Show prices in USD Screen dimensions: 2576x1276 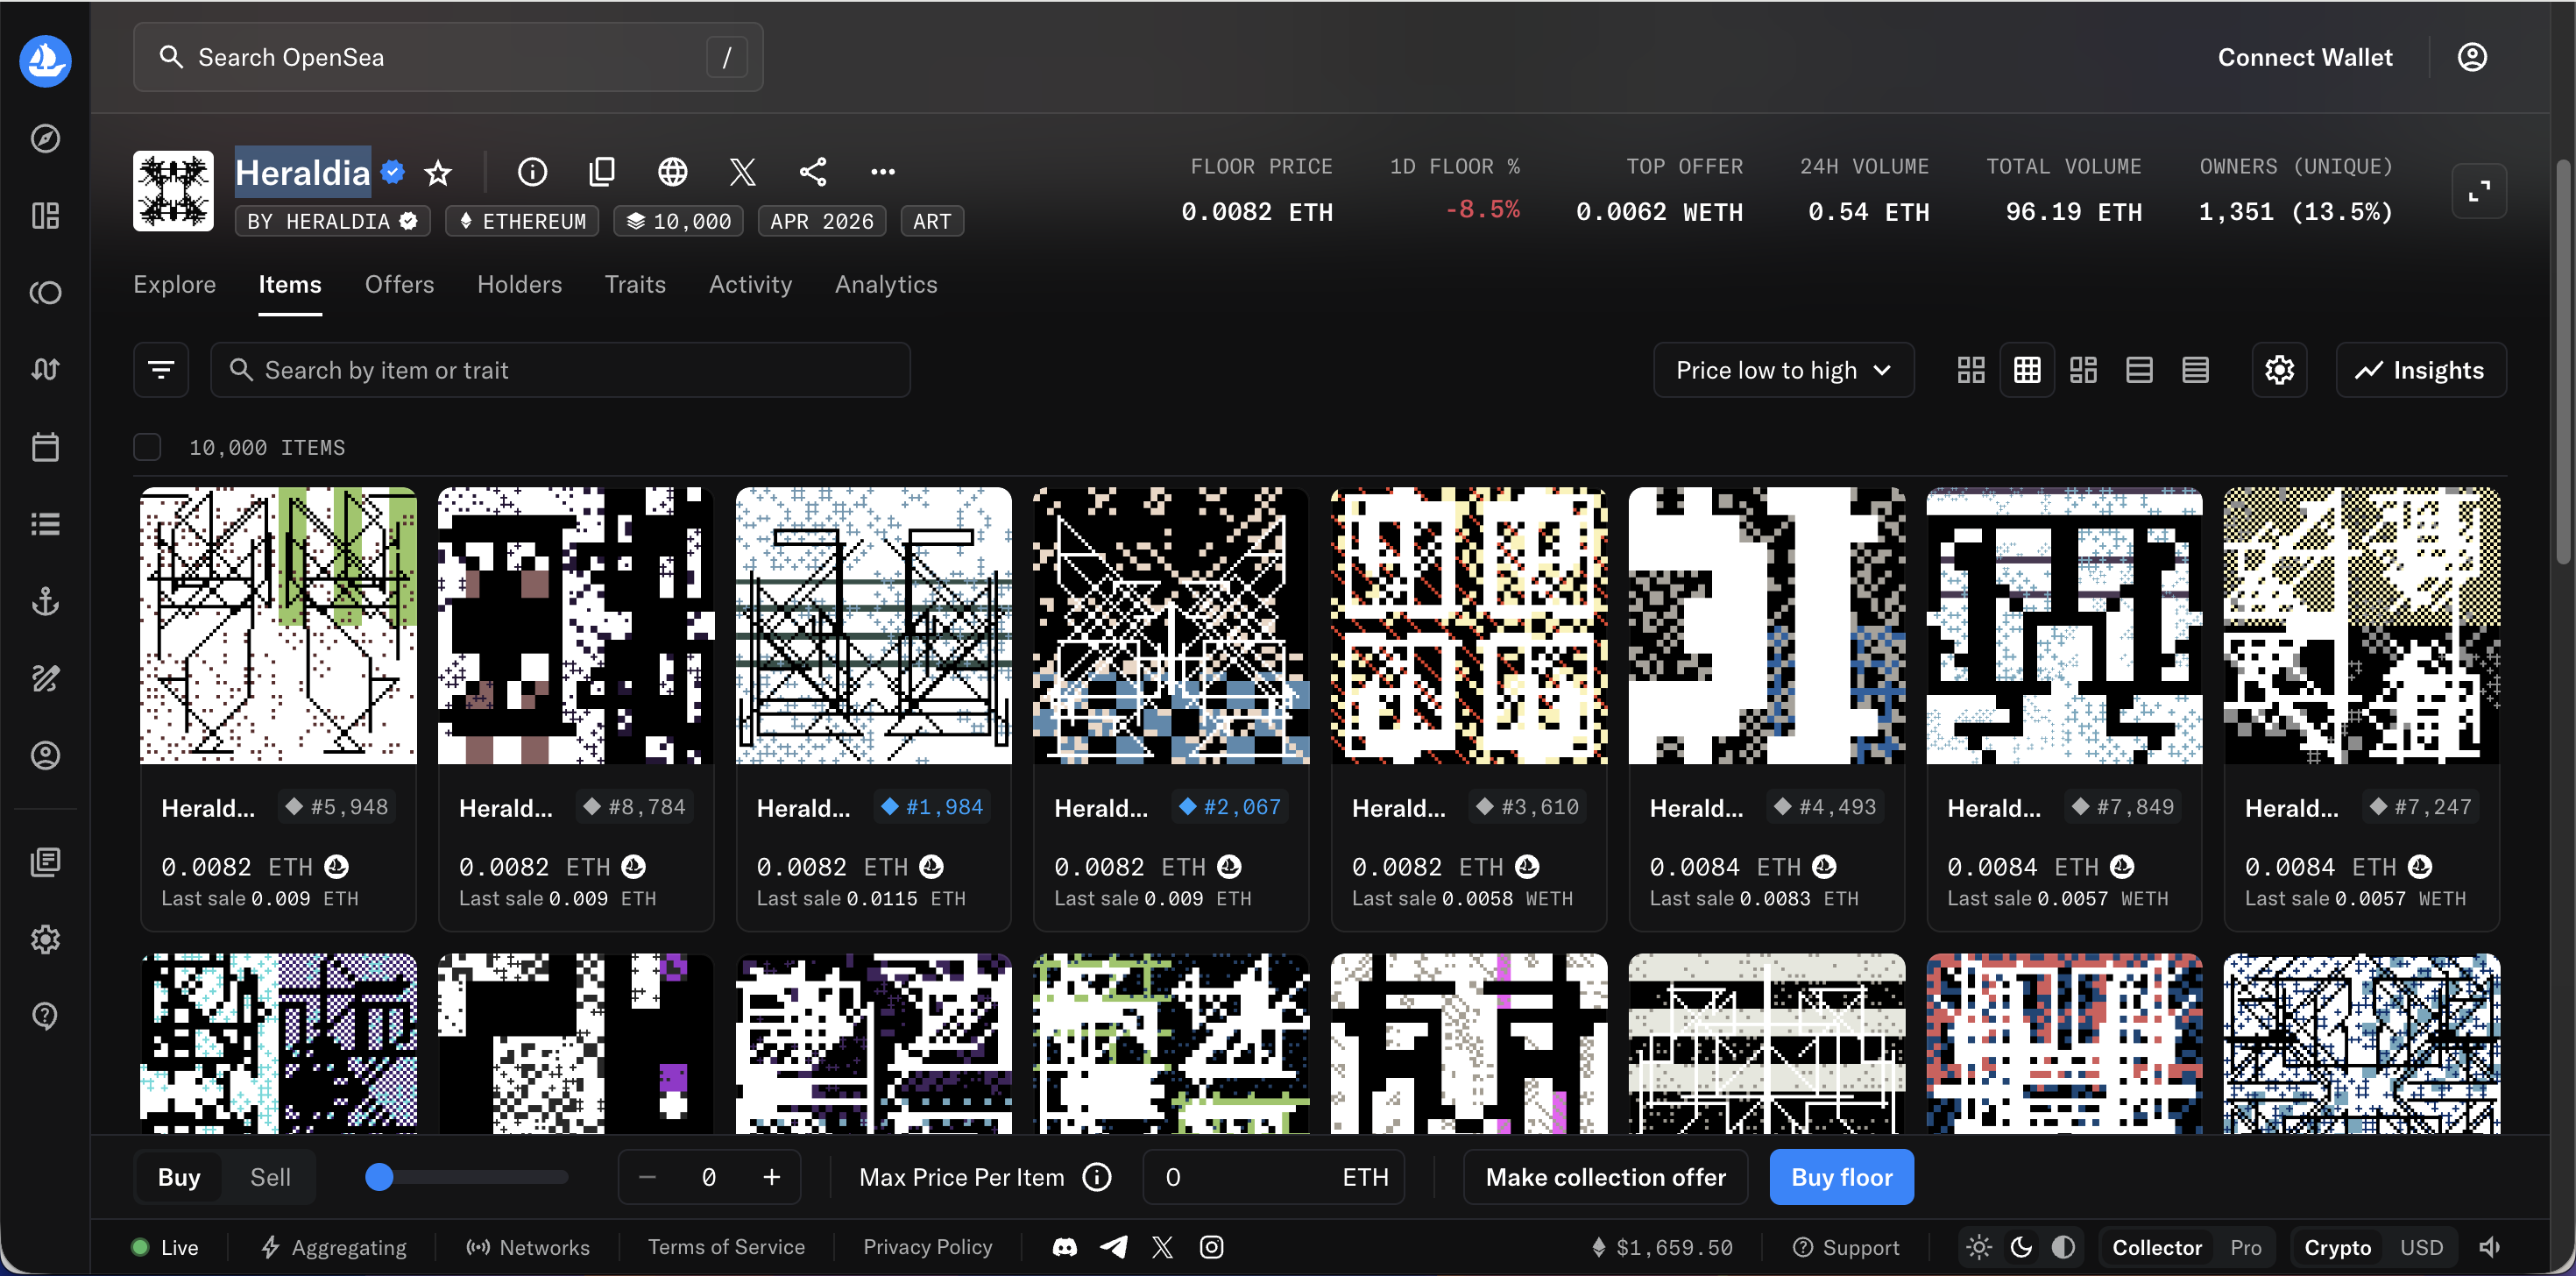(x=2421, y=1247)
